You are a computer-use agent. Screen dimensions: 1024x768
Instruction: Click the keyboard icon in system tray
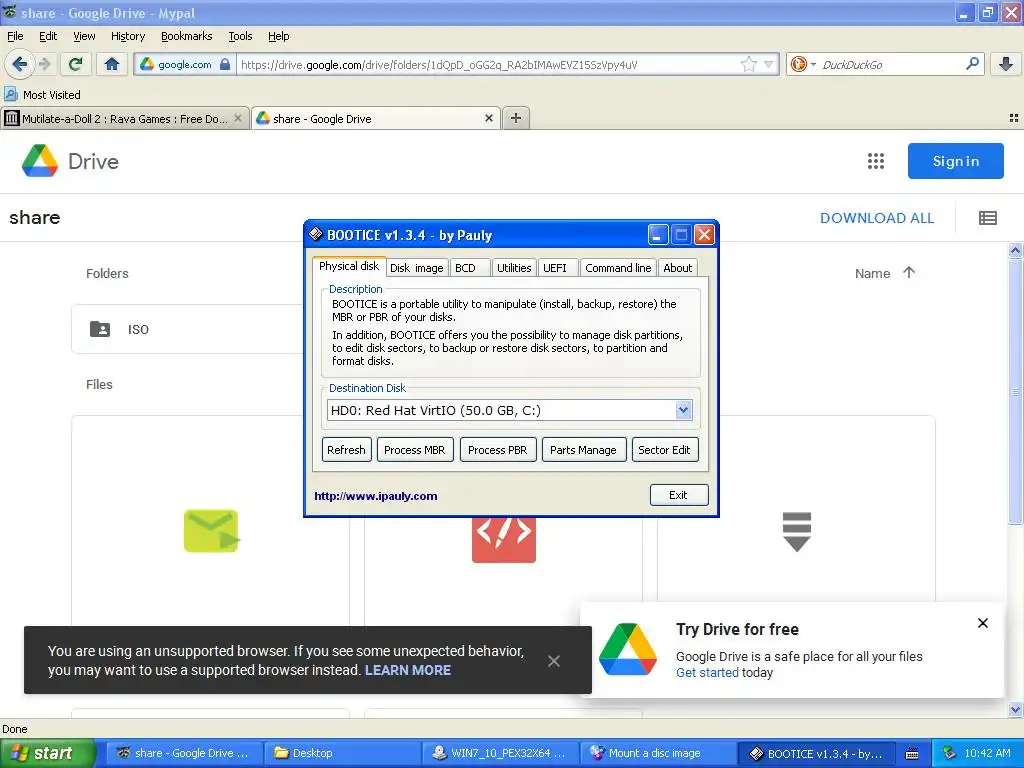(x=912, y=754)
